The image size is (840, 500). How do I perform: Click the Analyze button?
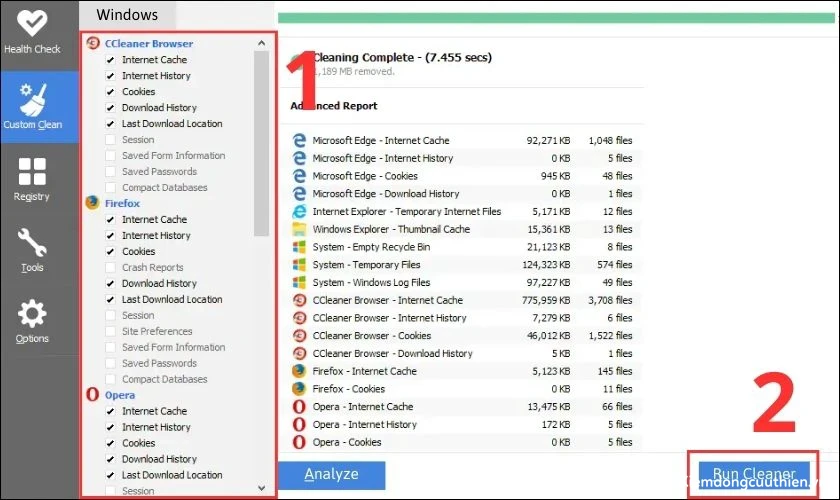coord(332,475)
